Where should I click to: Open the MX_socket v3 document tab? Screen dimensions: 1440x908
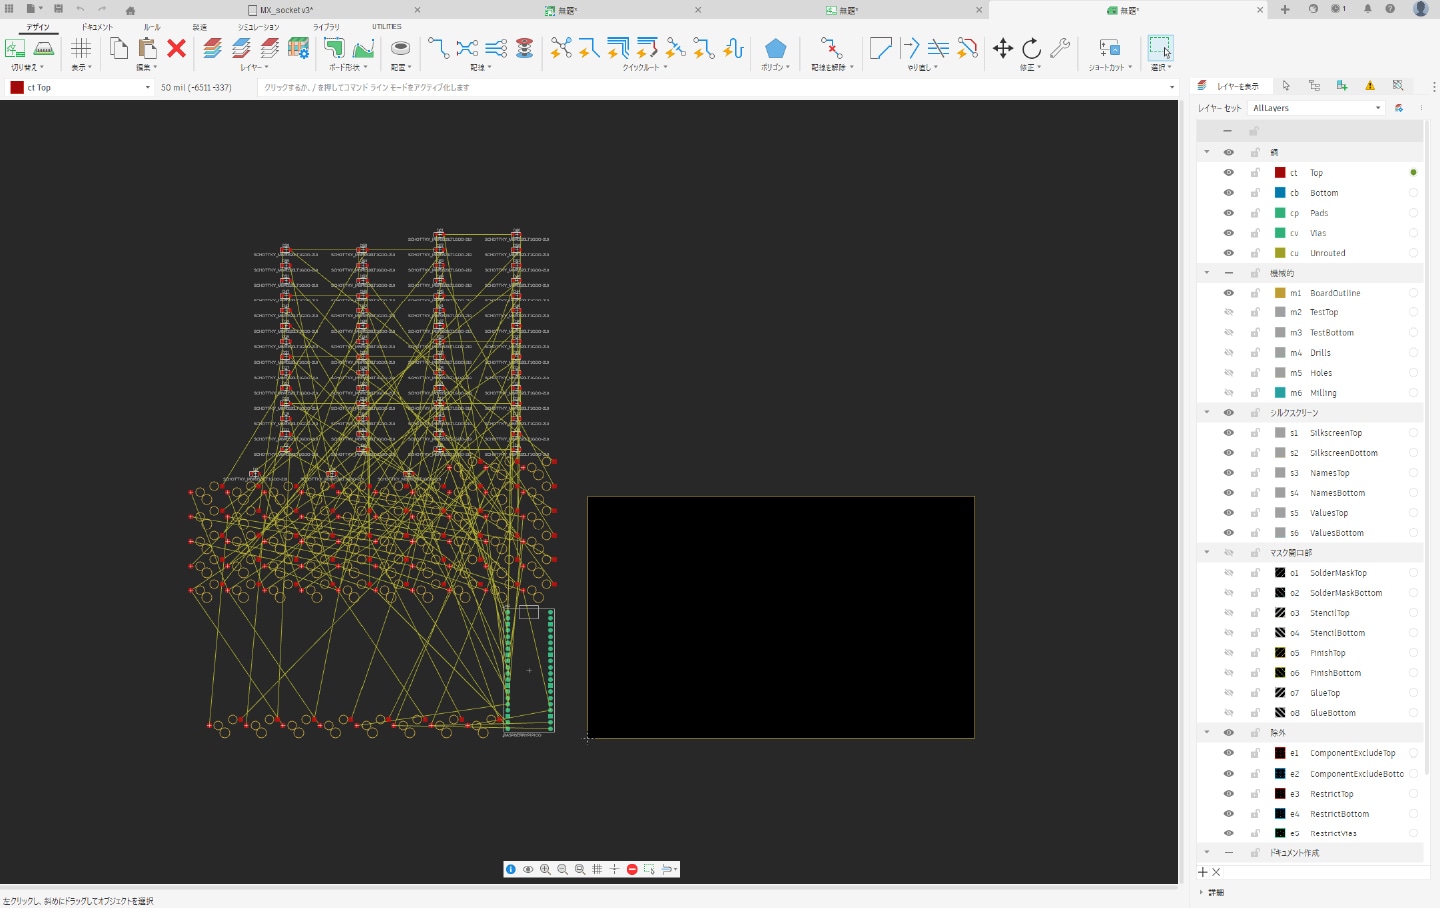(286, 10)
